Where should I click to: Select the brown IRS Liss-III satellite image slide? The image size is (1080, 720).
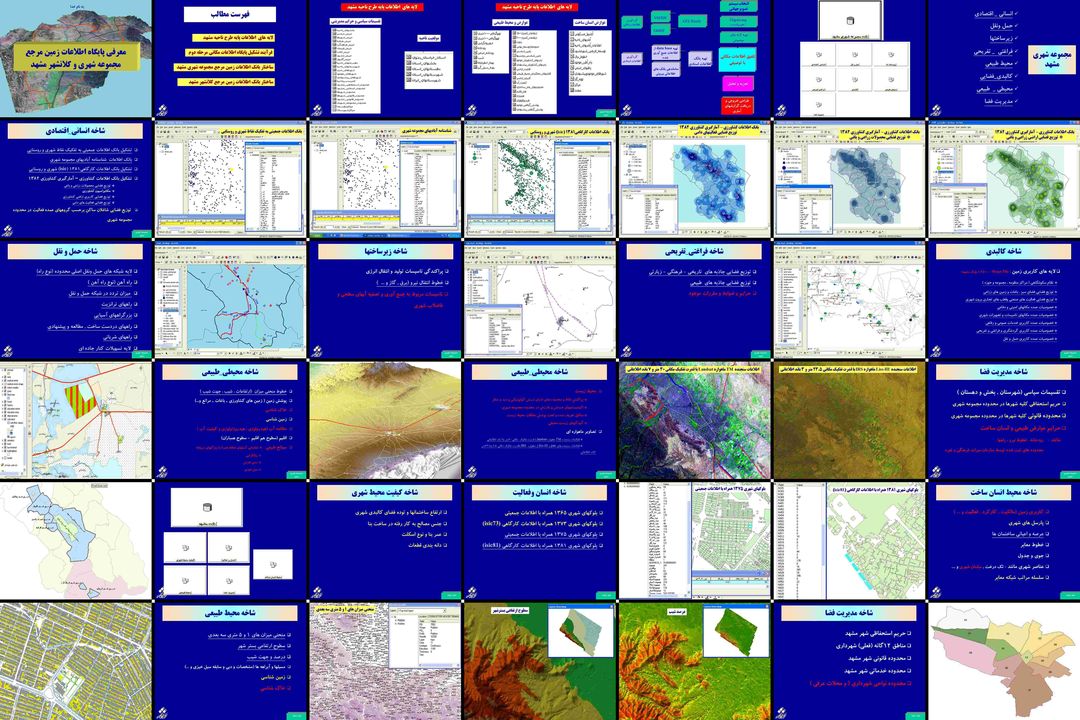tap(849, 420)
